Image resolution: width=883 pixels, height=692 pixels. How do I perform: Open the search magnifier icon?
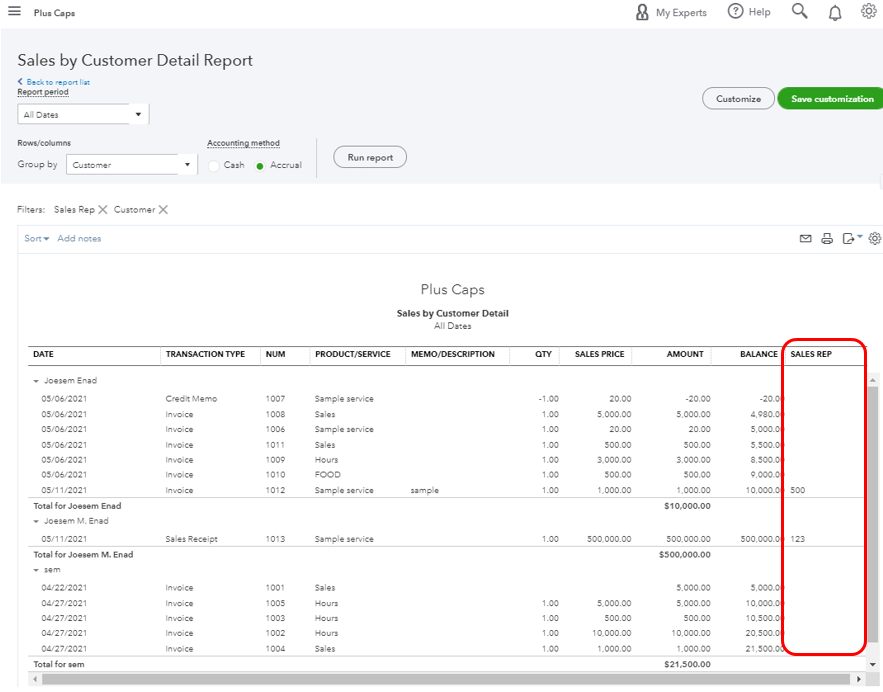click(799, 11)
